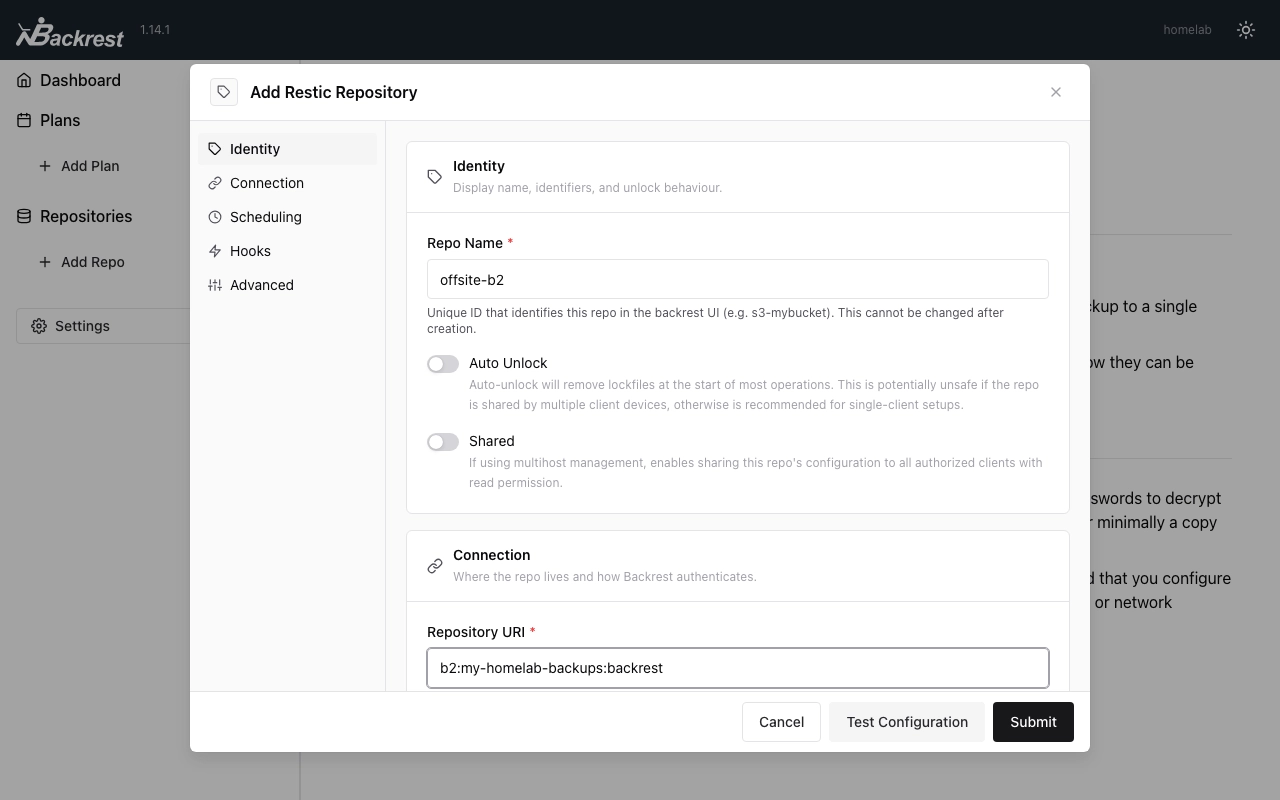The height and width of the screenshot is (800, 1280).
Task: Click the Connection card header link icon
Action: [435, 566]
